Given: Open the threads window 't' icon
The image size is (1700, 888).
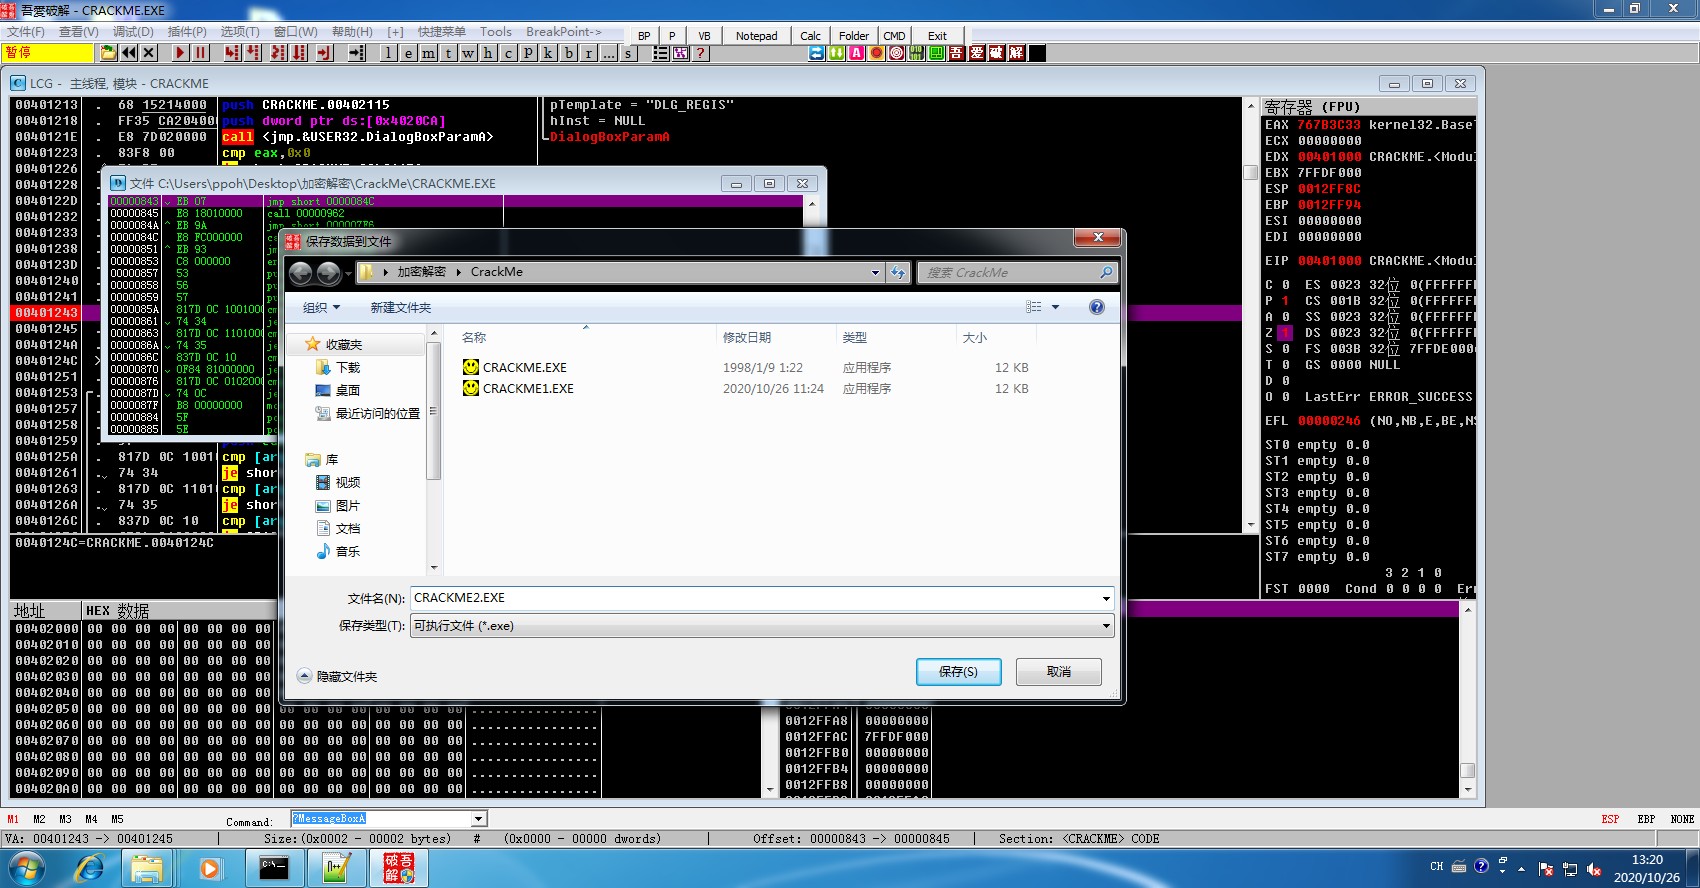Looking at the screenshot, I should click(x=448, y=53).
